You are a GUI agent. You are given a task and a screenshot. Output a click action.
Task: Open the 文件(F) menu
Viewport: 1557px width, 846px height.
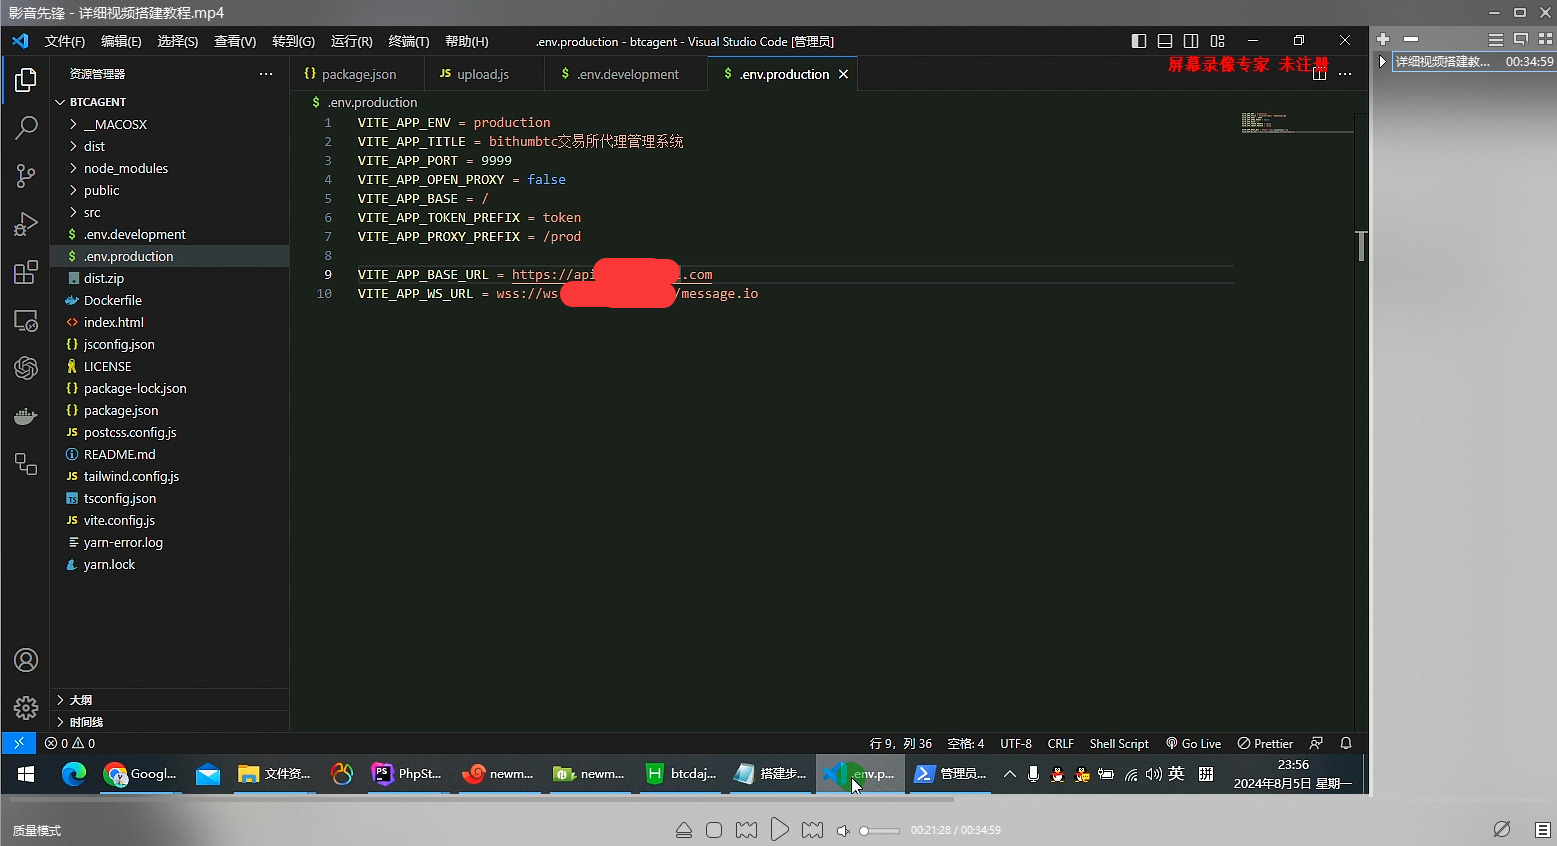coord(65,41)
